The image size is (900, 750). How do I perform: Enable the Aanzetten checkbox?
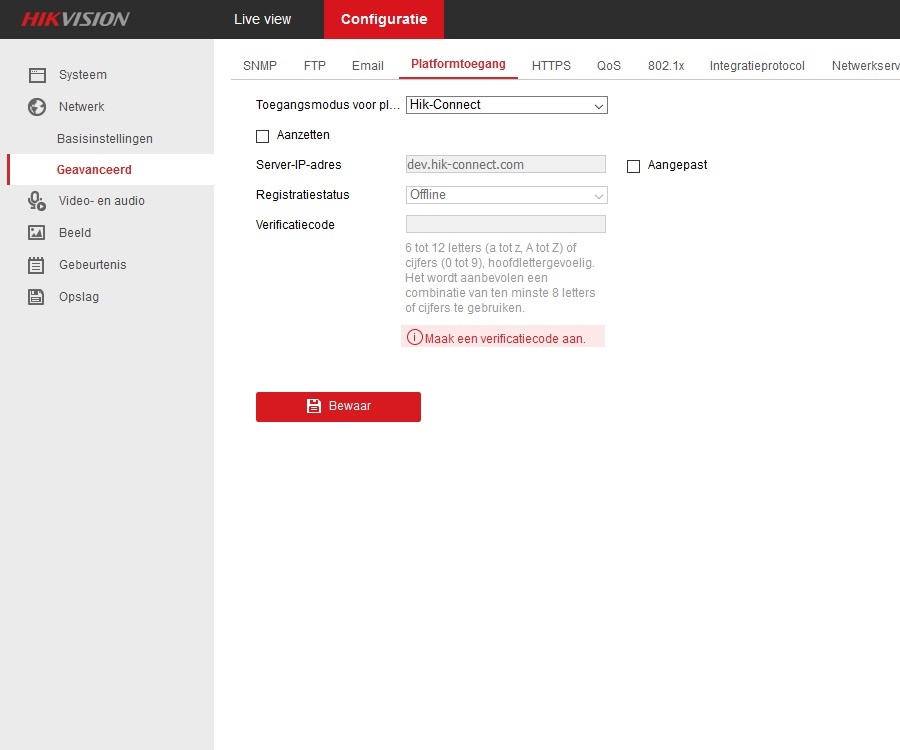pos(262,136)
